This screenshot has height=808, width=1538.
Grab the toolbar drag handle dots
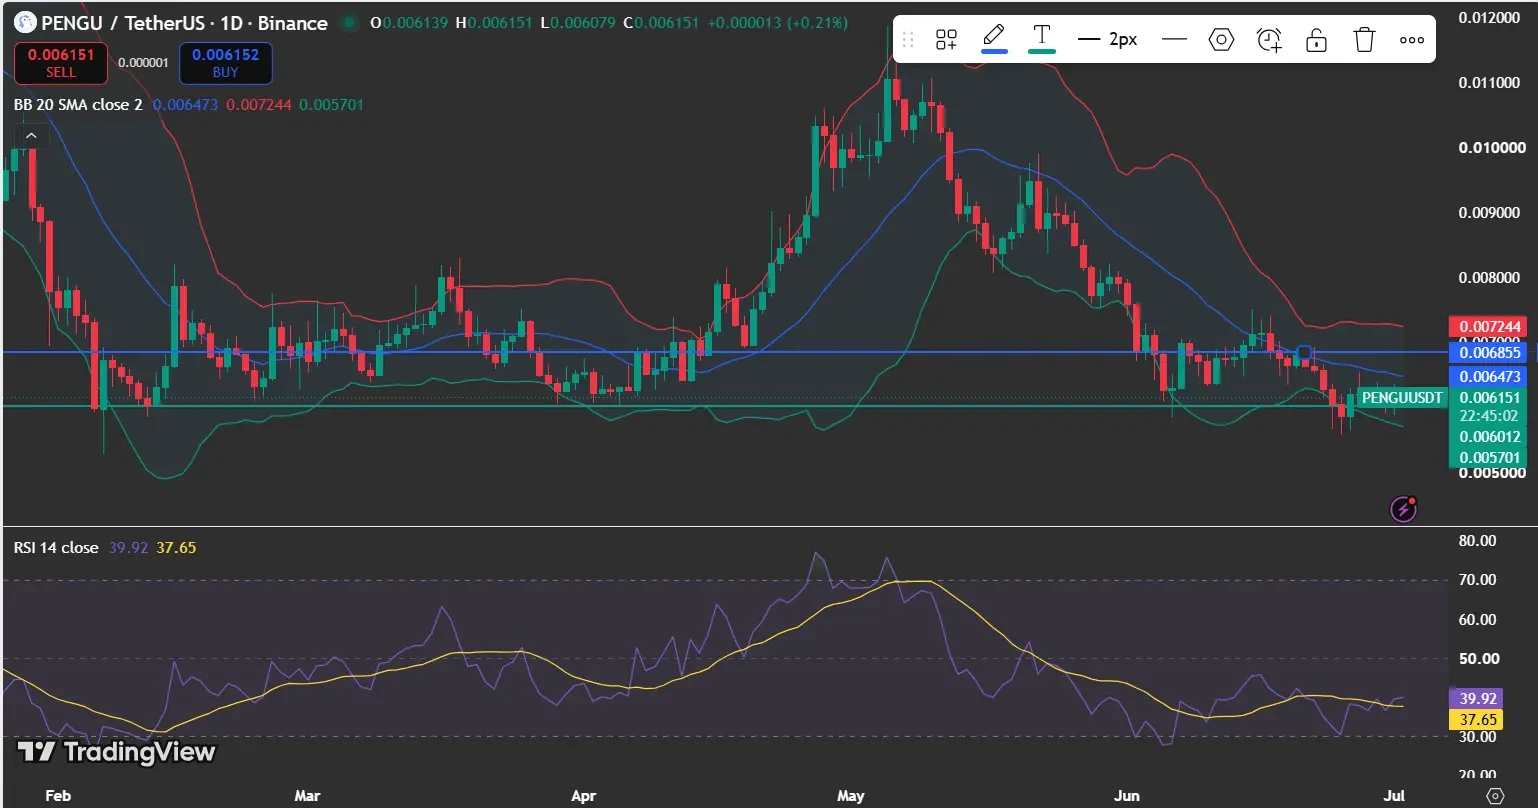908,40
